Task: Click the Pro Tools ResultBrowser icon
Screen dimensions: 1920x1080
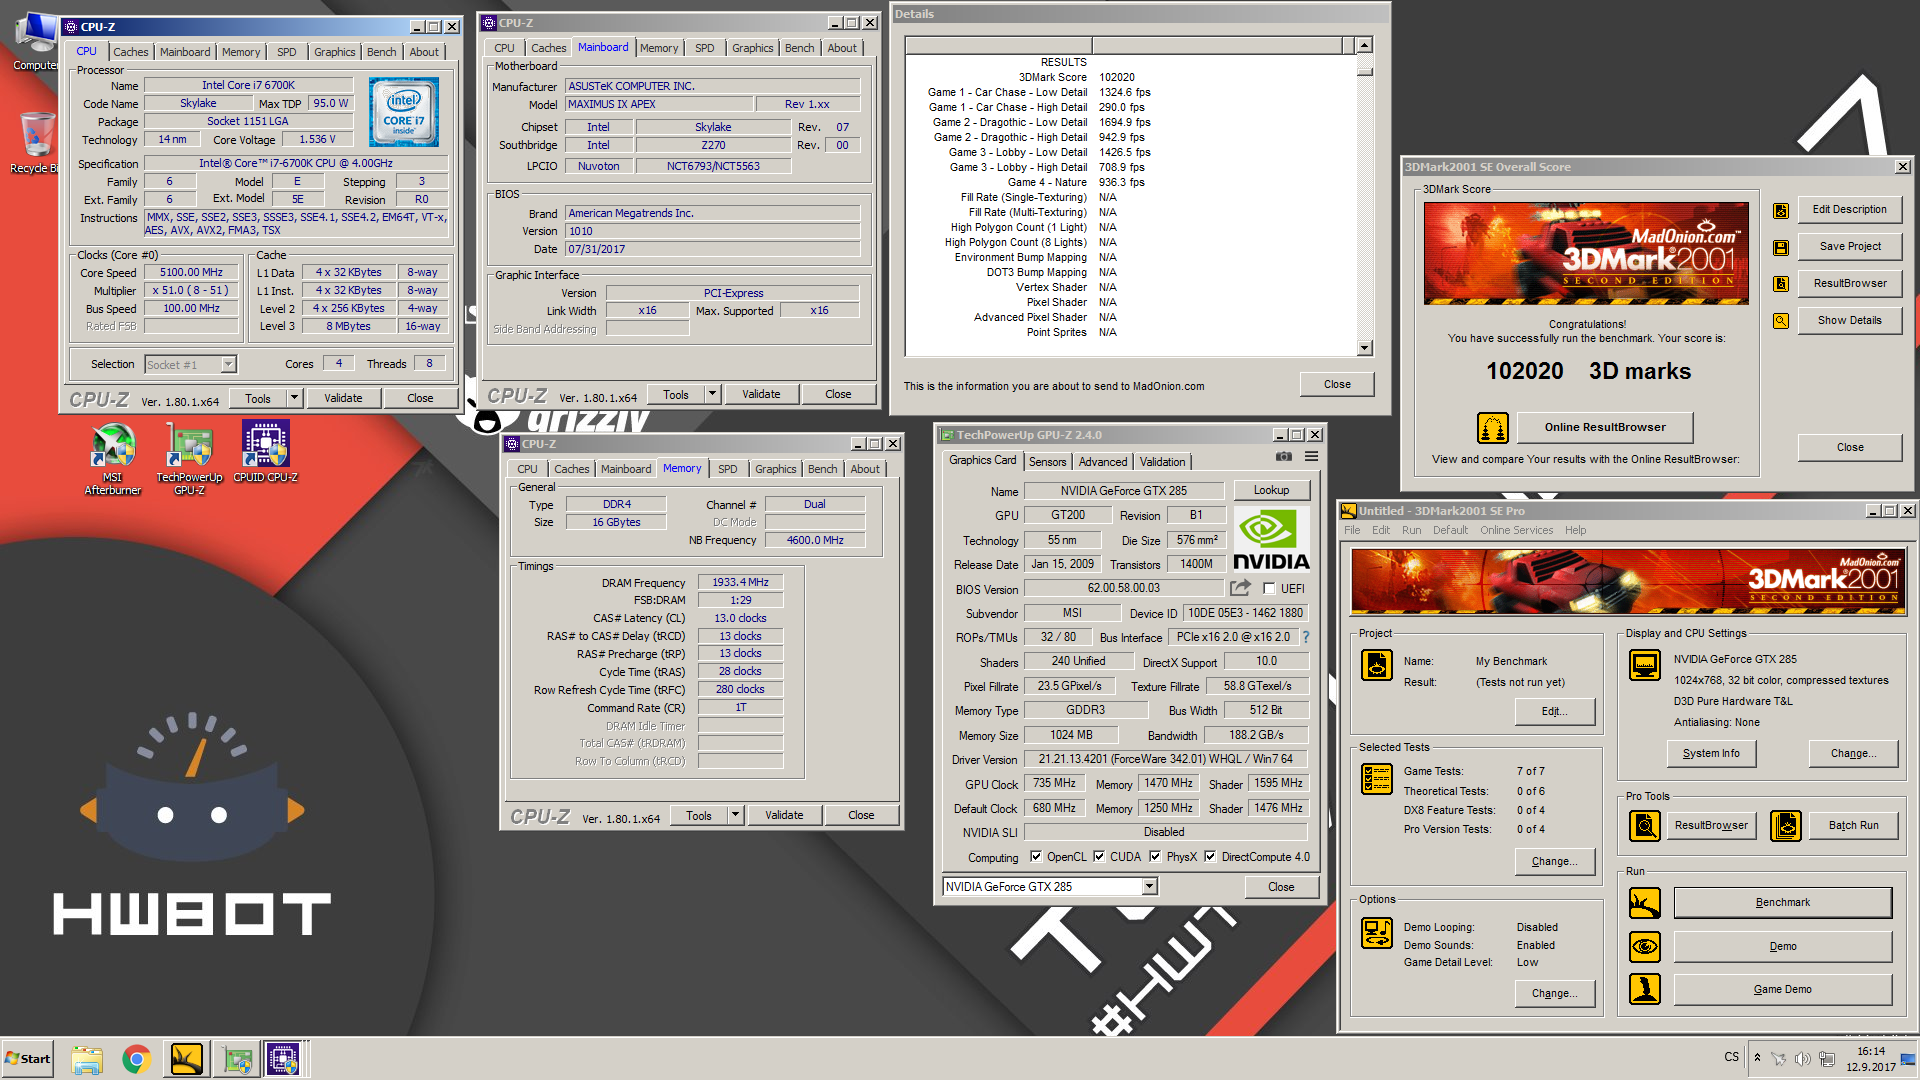Action: pyautogui.click(x=1645, y=826)
